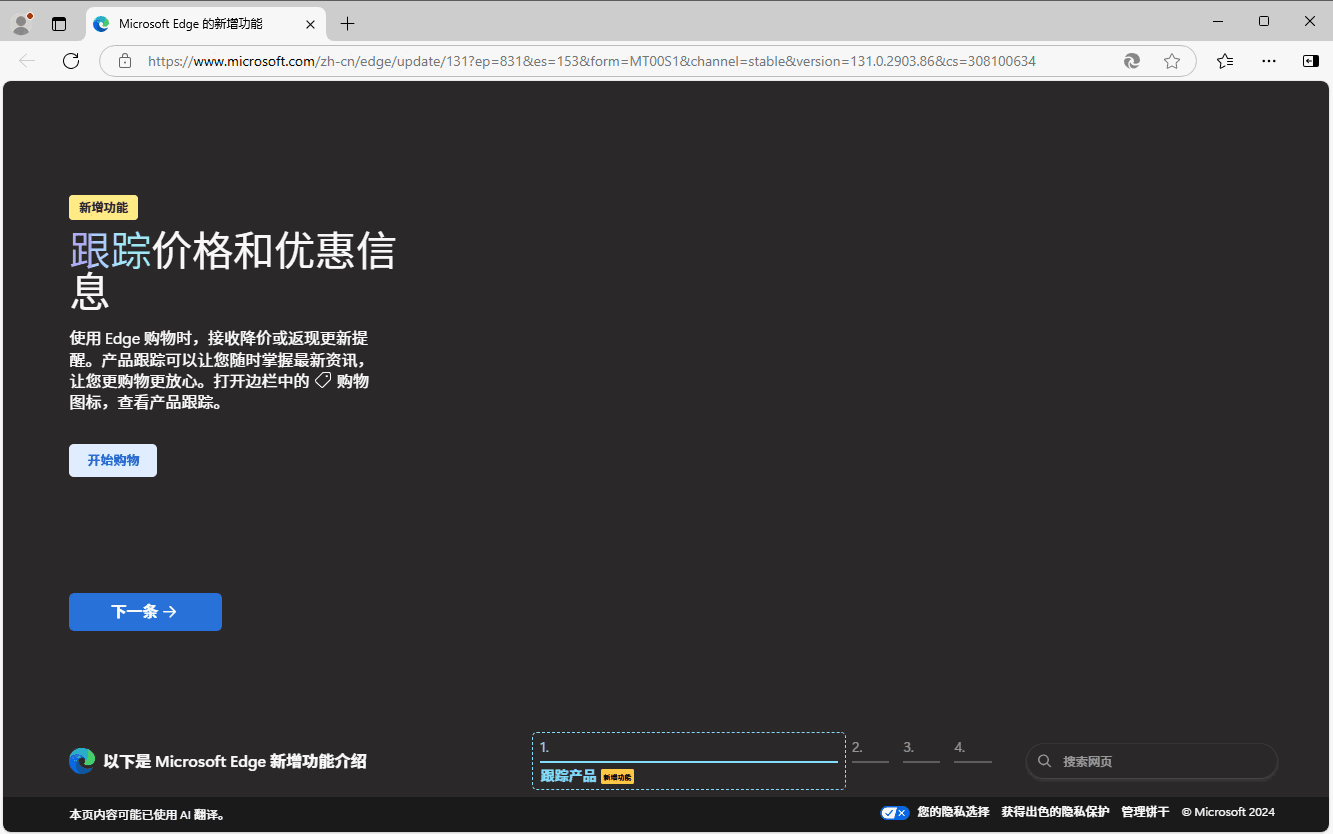Click the Edge profile avatar icon
Screen dimensions: 1333x834
21,22
